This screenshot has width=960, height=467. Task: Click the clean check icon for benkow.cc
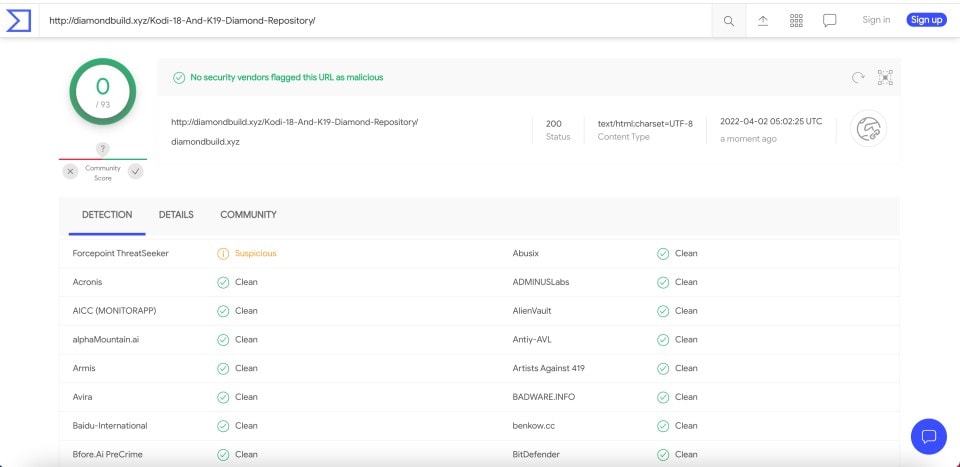(663, 426)
